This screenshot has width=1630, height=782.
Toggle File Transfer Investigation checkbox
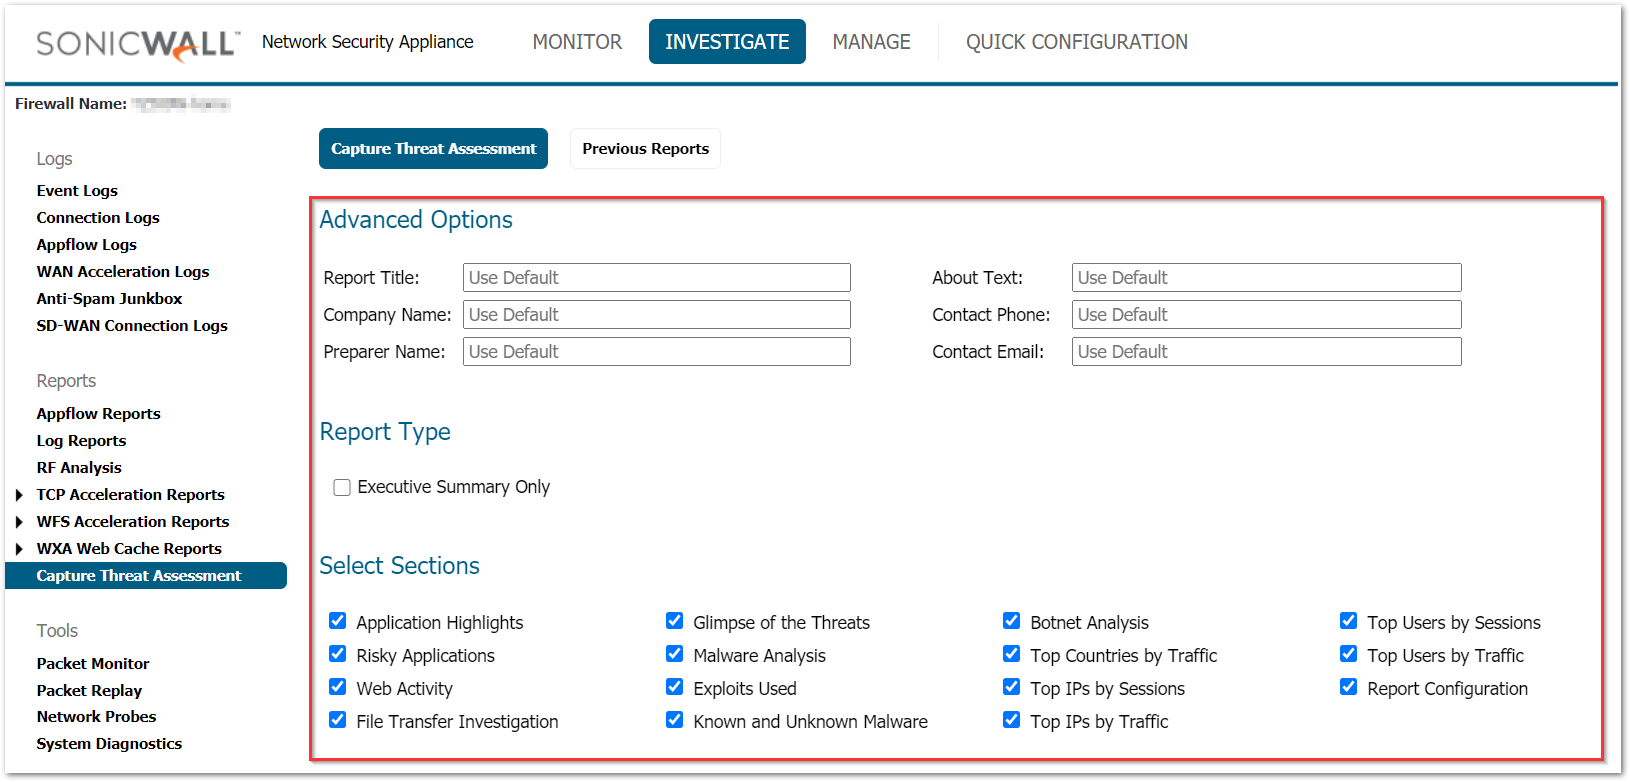tap(338, 720)
